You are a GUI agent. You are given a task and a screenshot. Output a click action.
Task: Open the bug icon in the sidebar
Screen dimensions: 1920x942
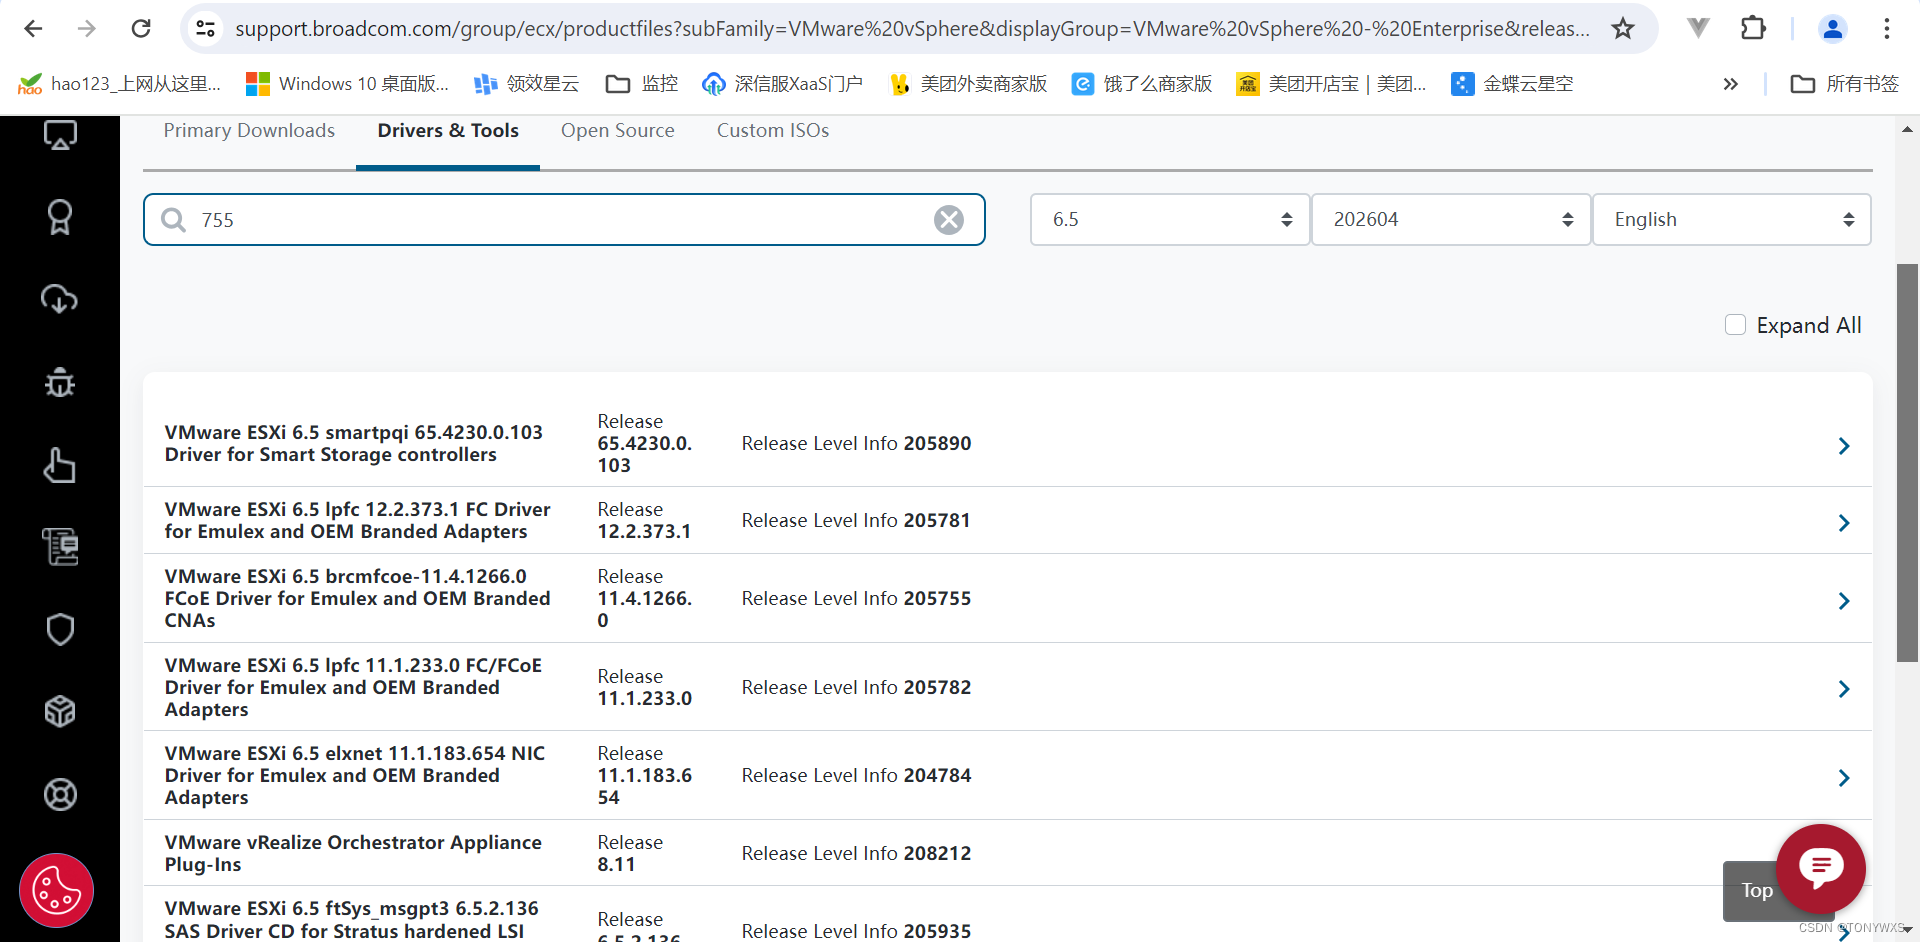click(59, 382)
